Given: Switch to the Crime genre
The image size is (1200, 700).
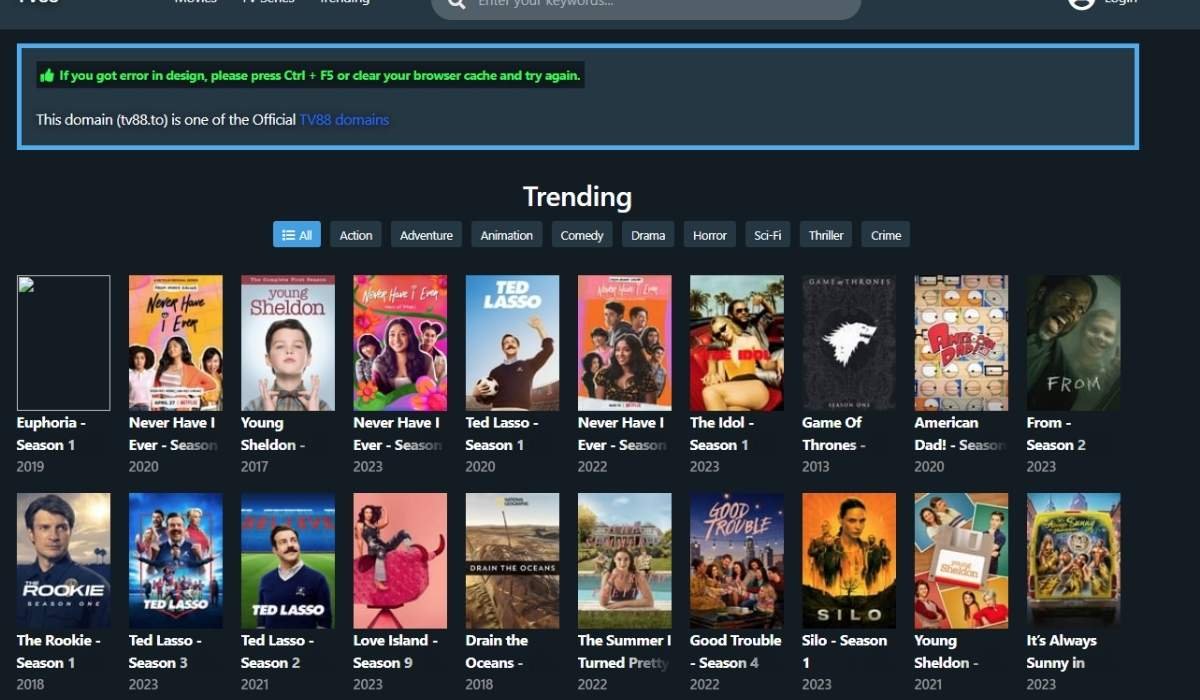Looking at the screenshot, I should pos(886,235).
